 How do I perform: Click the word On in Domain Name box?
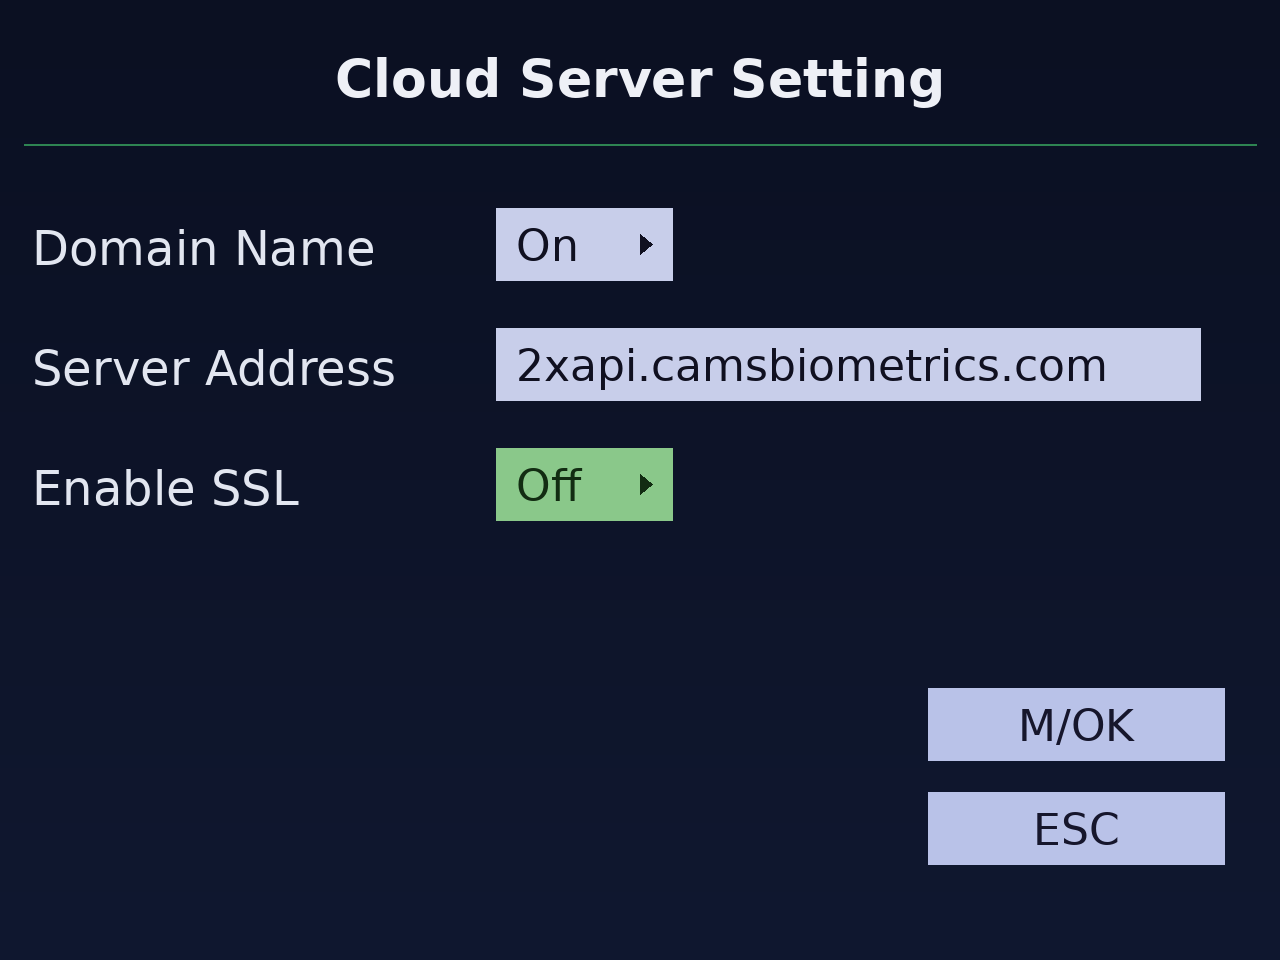coord(547,246)
